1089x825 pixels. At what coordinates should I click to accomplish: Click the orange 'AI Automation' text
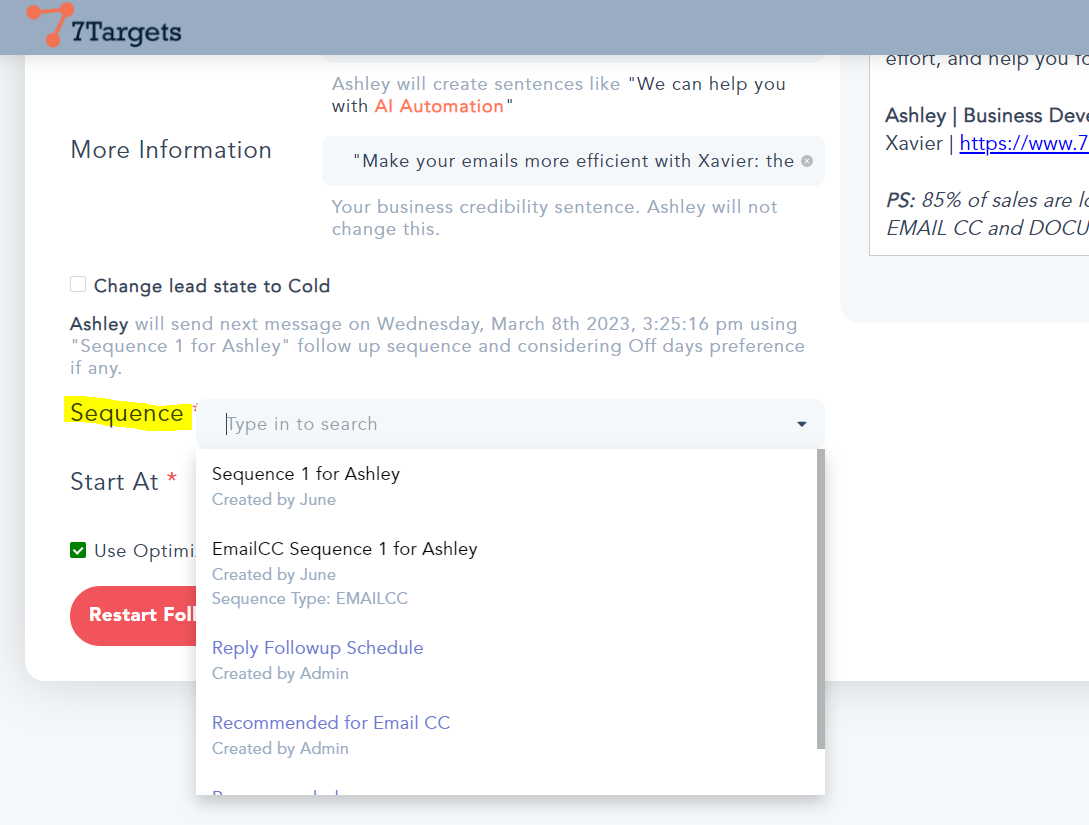(x=439, y=106)
